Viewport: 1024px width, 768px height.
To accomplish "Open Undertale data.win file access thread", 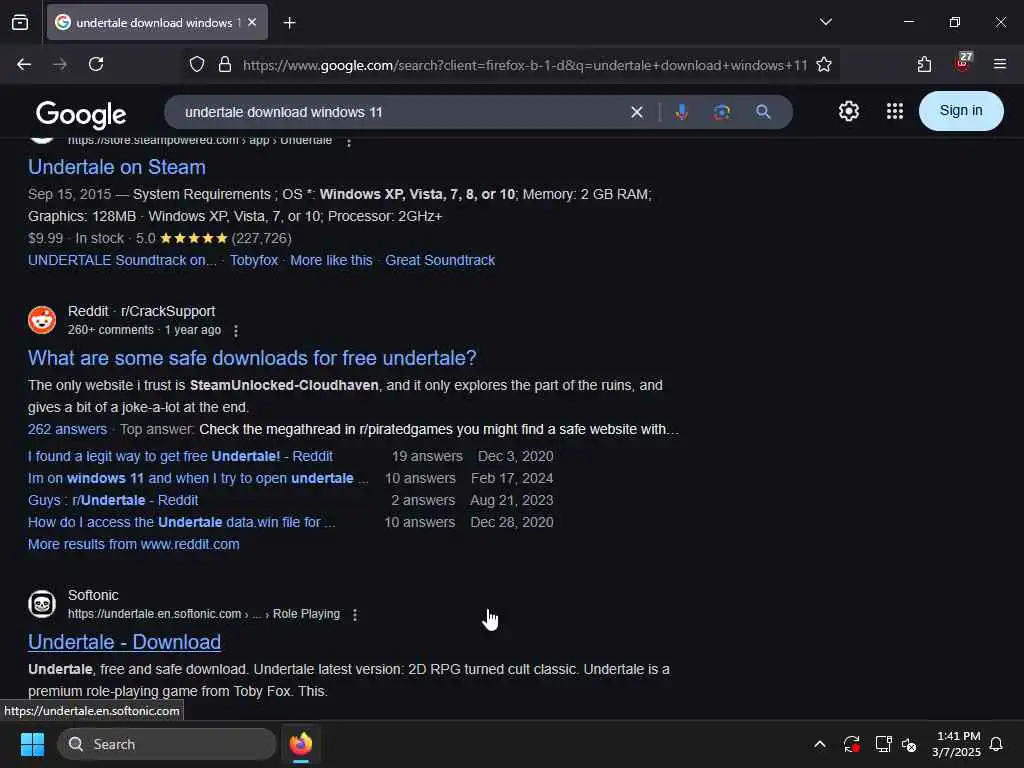I will tap(181, 522).
